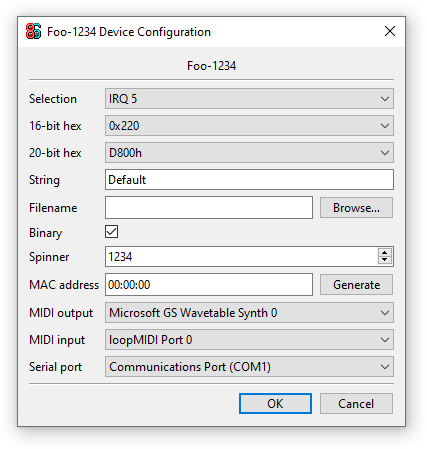Uncheck the Binary checkbox
Image resolution: width=427 pixels, height=449 pixels.
[x=111, y=232]
